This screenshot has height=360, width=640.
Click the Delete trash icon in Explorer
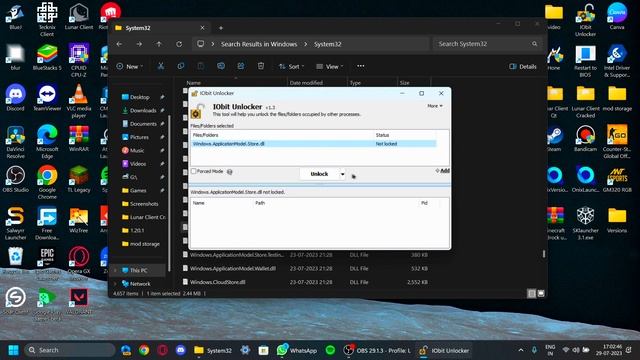(261, 66)
